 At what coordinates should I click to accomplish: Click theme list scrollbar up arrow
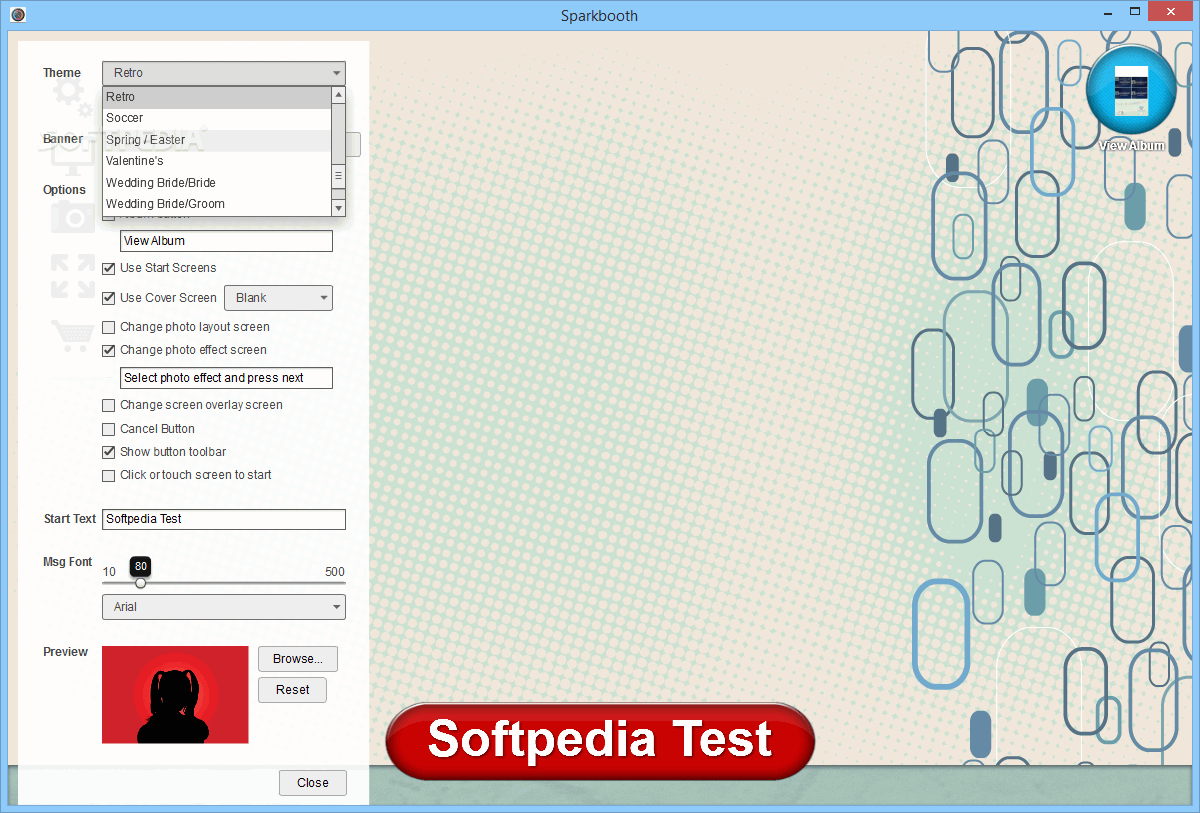[x=338, y=95]
